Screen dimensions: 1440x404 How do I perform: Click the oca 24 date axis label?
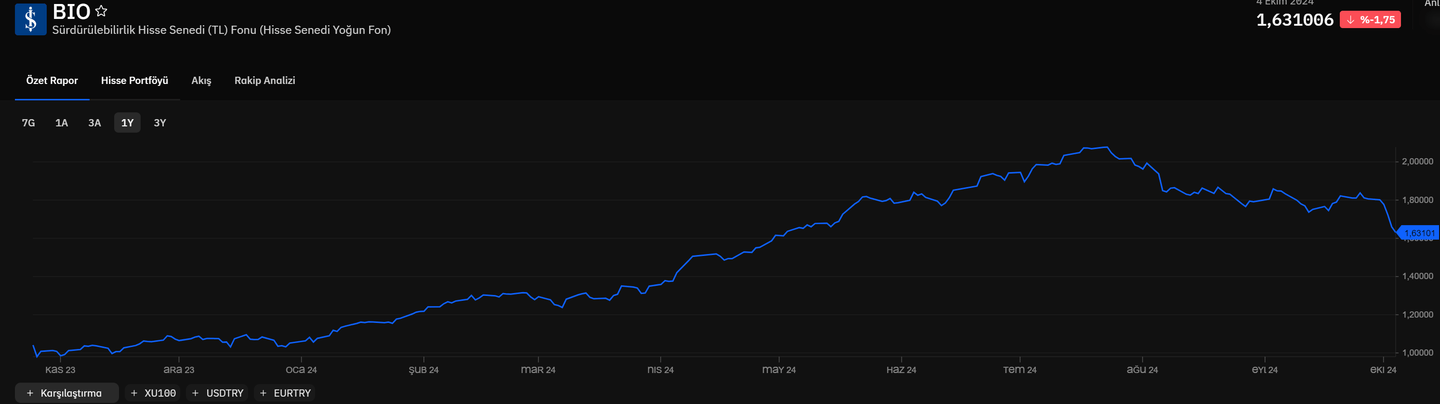tap(302, 369)
